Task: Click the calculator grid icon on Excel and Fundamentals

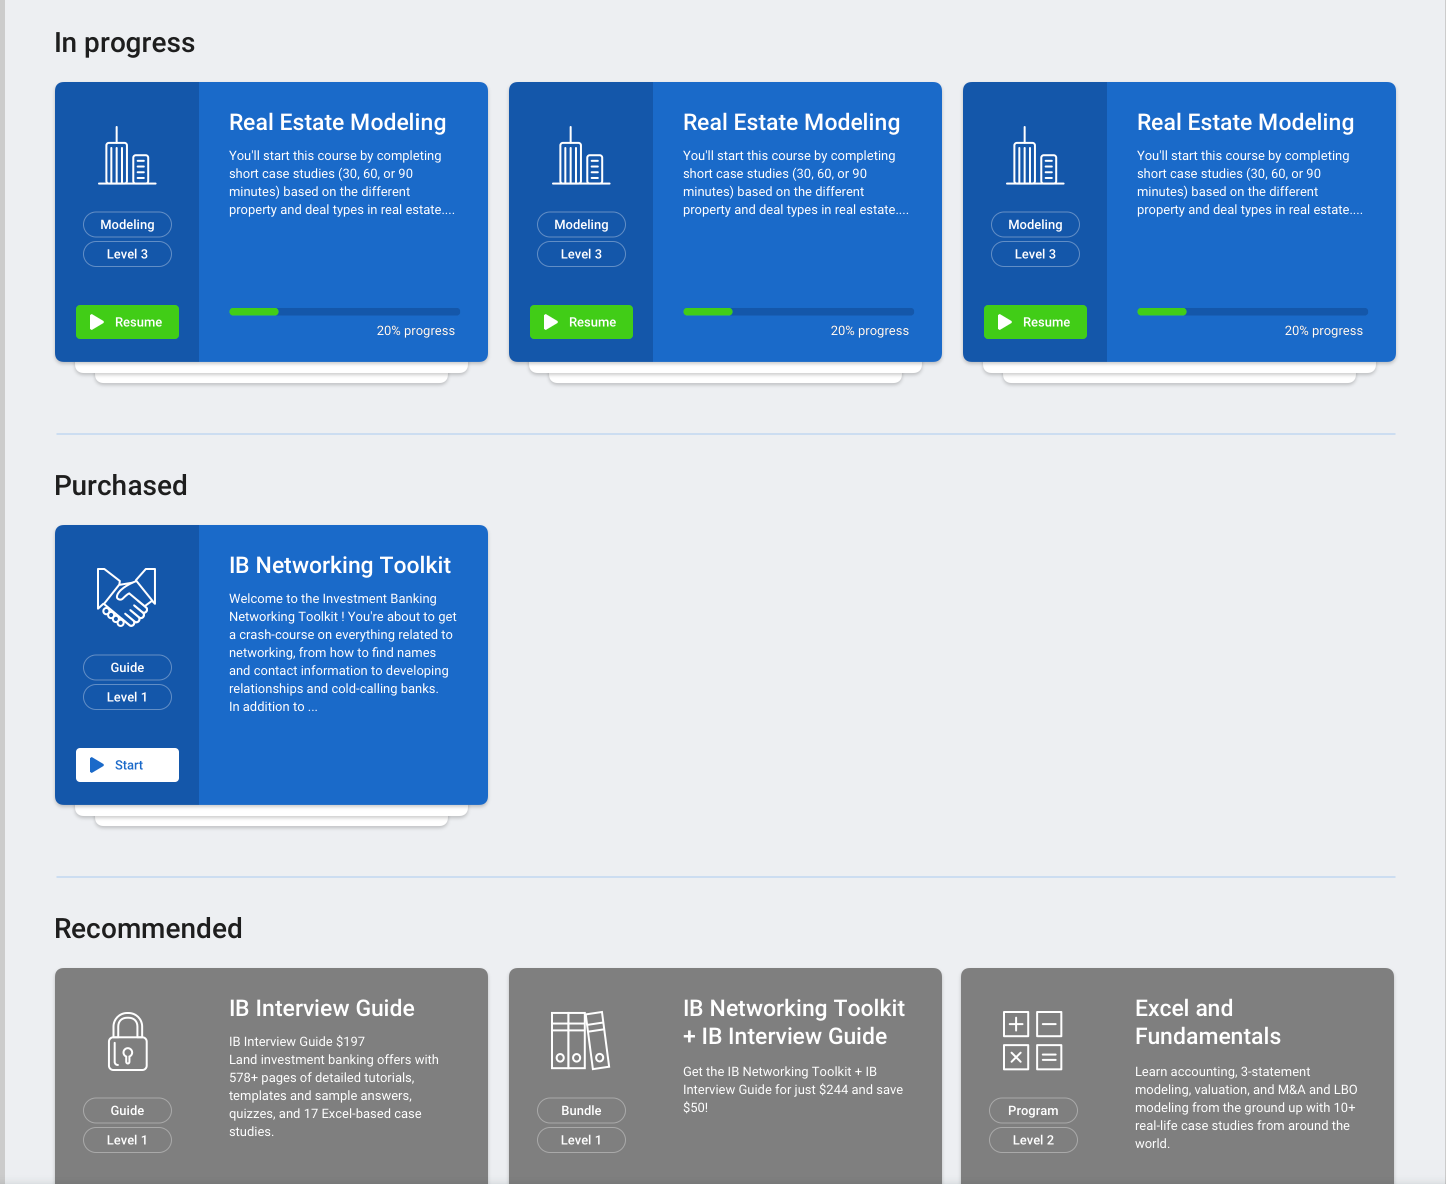Action: pyautogui.click(x=1033, y=1040)
